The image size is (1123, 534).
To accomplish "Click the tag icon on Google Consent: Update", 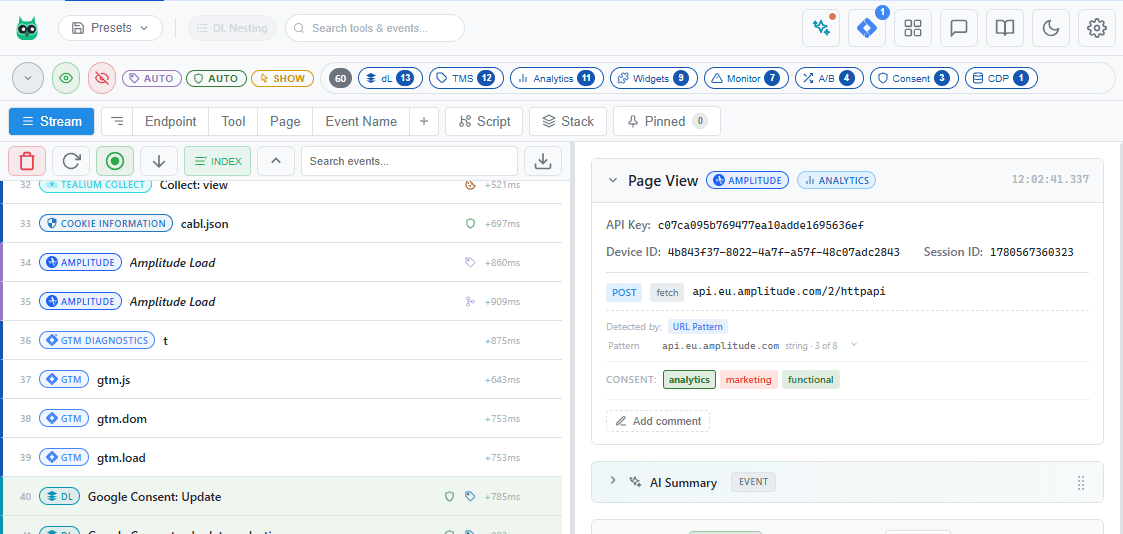I will pyautogui.click(x=470, y=496).
